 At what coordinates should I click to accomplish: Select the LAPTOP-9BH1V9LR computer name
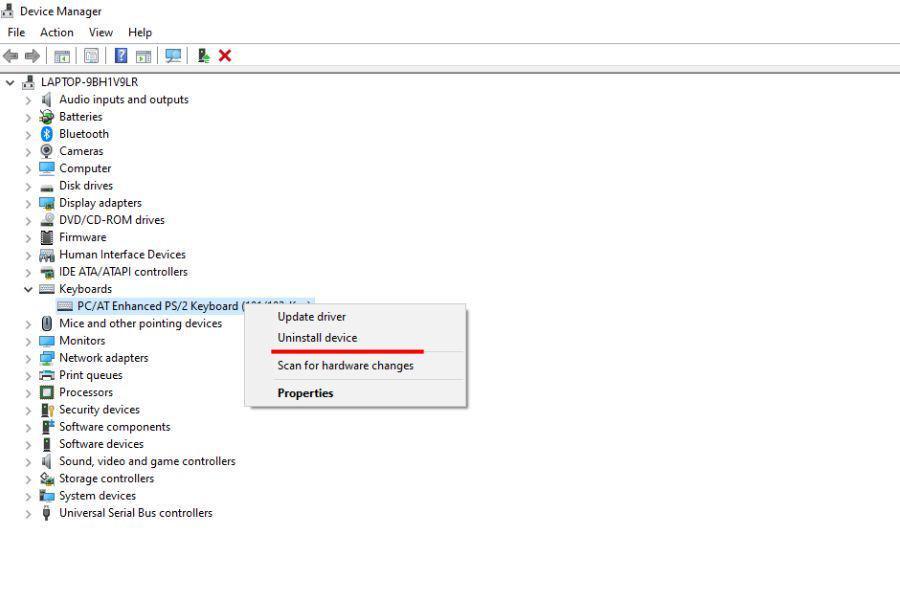click(90, 82)
